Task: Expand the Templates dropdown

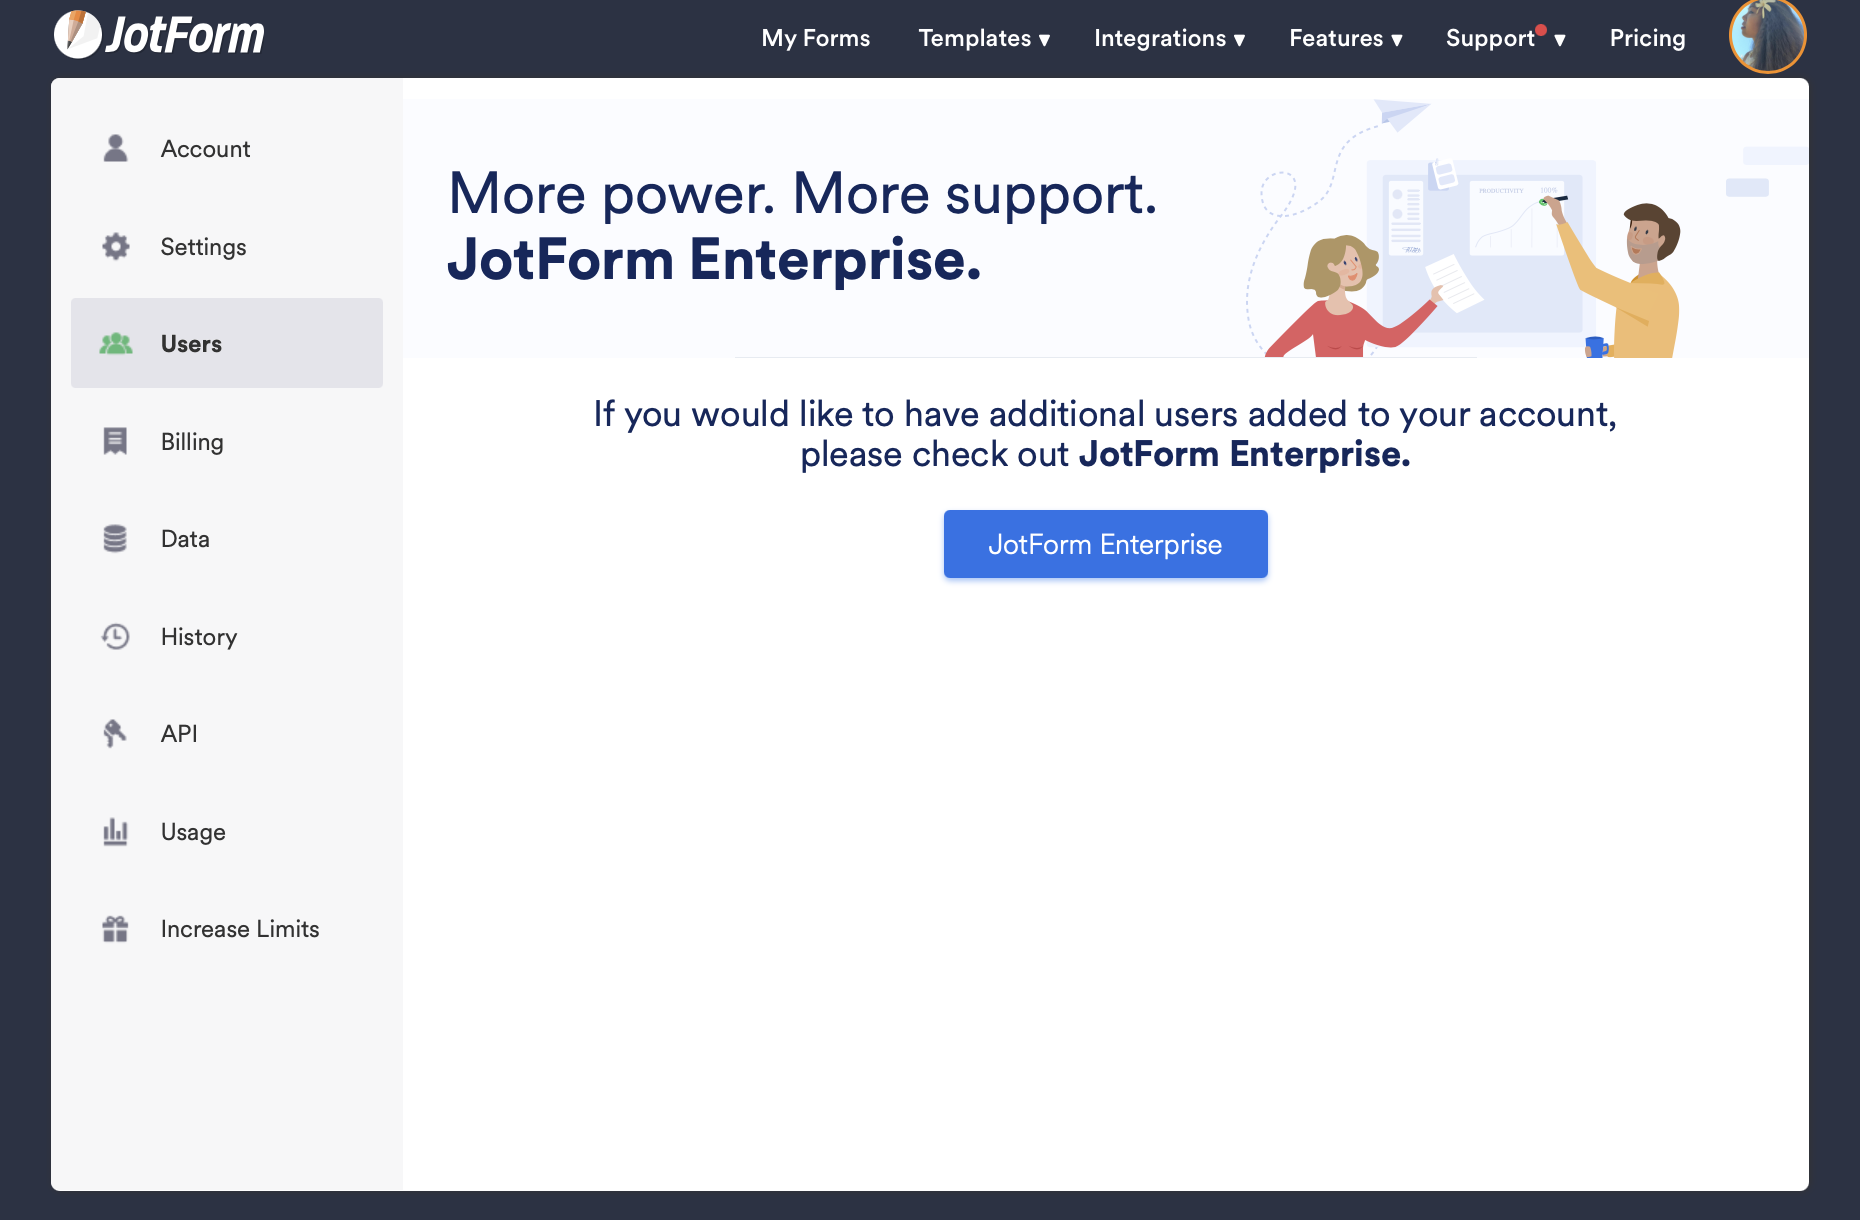Action: 983,38
